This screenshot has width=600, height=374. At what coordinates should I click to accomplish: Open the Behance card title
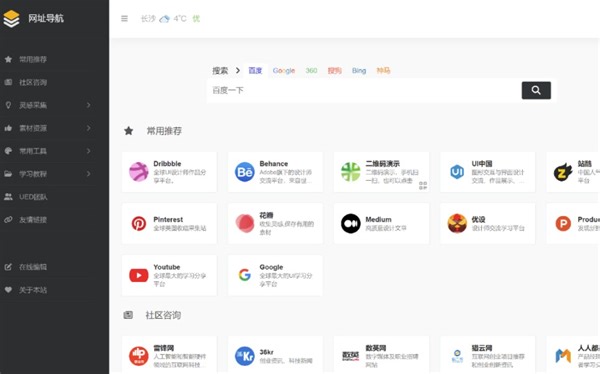274,163
